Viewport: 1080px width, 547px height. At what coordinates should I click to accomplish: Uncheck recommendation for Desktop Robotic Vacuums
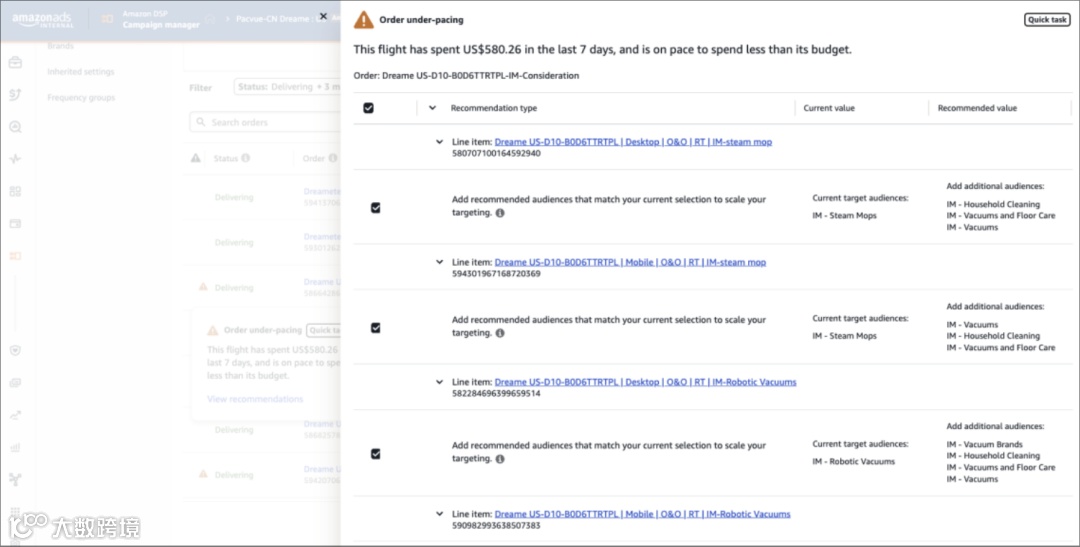pyautogui.click(x=375, y=453)
